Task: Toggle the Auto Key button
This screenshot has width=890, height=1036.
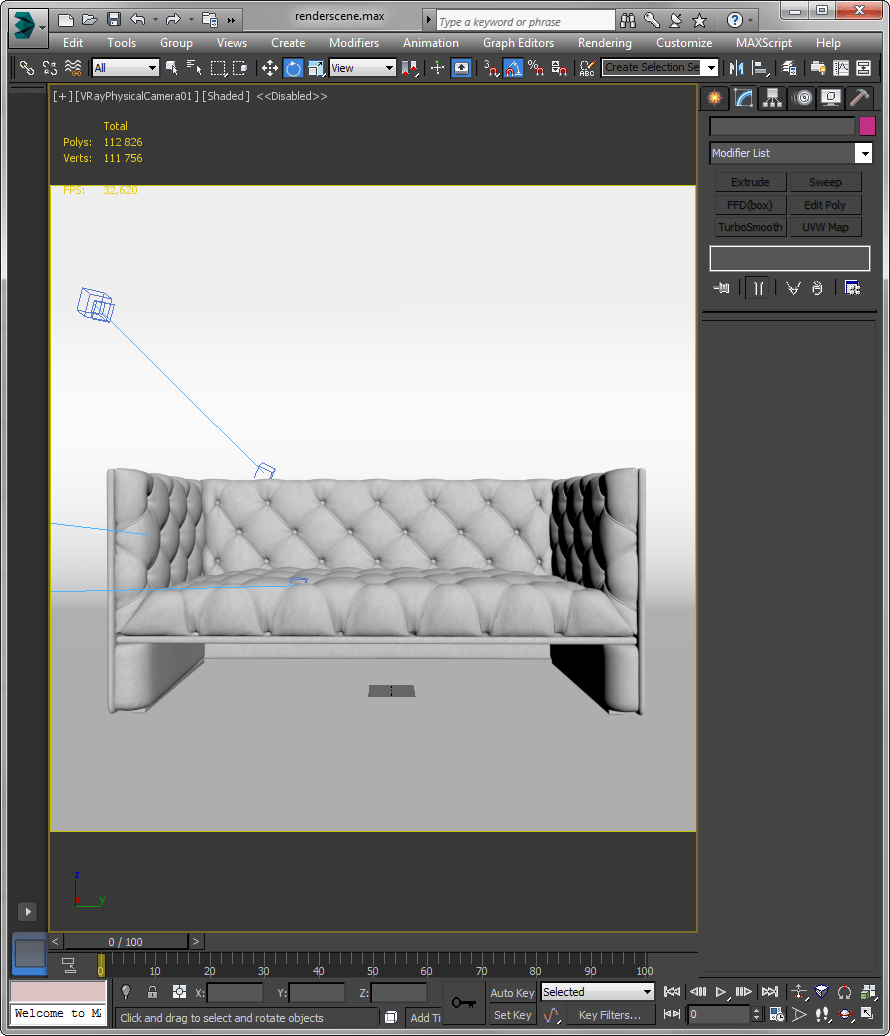Action: click(x=512, y=993)
